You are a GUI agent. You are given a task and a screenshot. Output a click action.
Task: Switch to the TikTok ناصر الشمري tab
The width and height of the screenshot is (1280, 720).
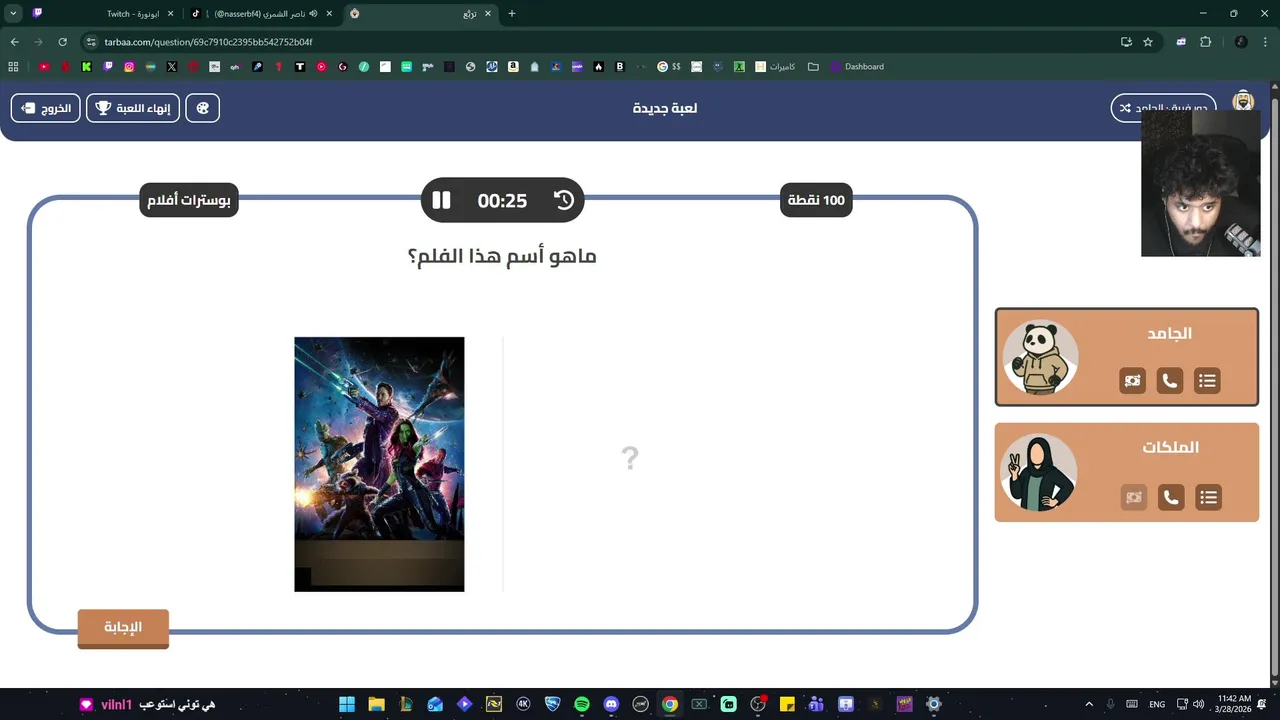coord(262,14)
